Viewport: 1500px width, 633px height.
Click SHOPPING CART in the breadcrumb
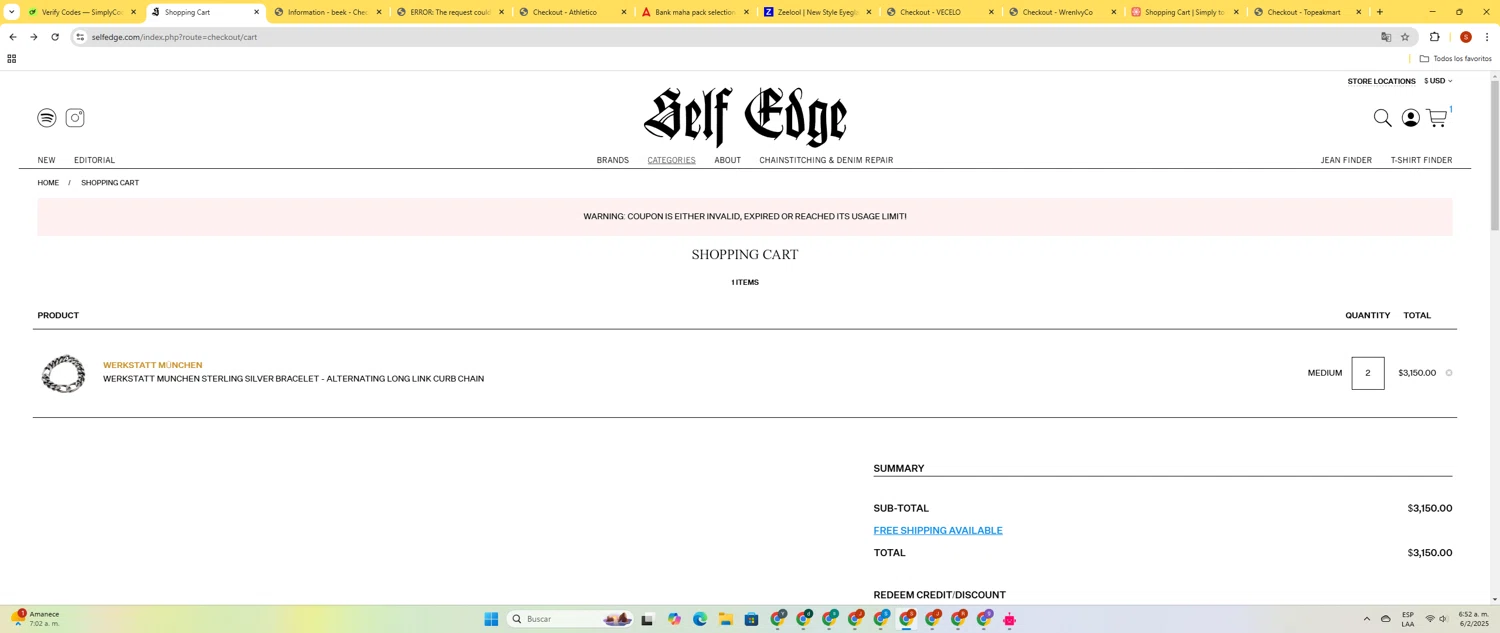coord(110,183)
